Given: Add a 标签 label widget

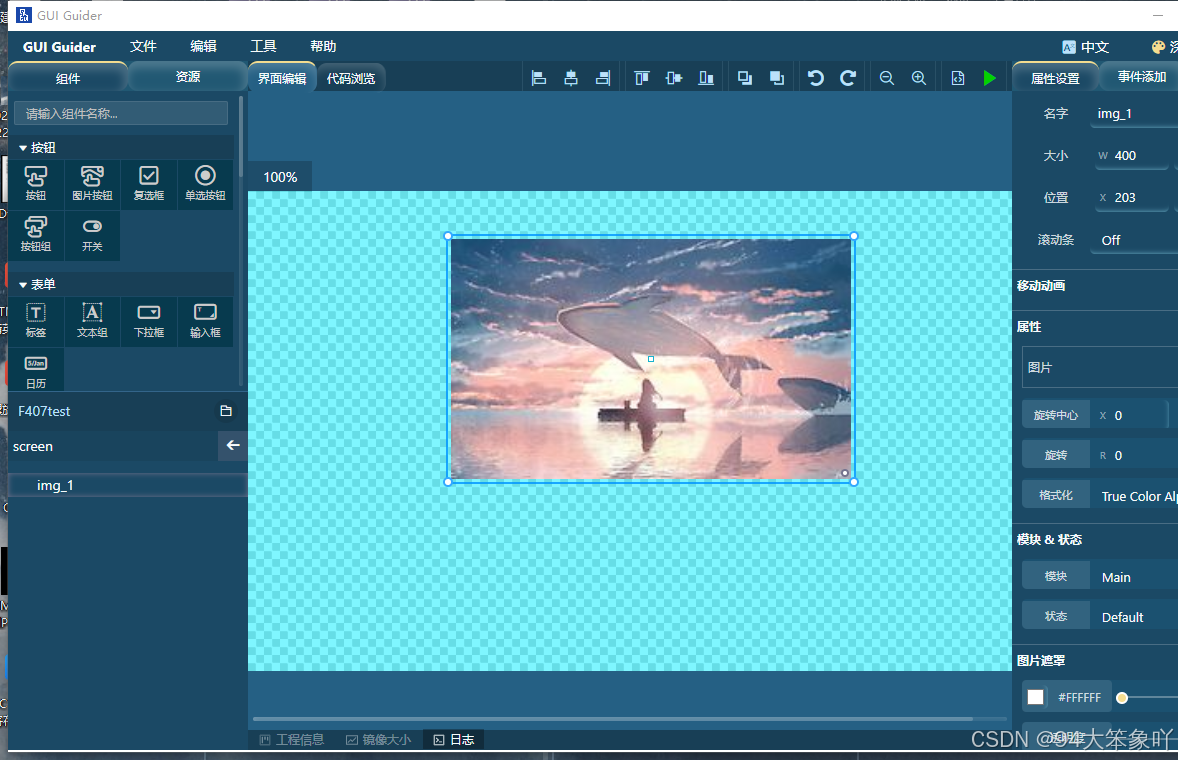Looking at the screenshot, I should (x=35, y=321).
